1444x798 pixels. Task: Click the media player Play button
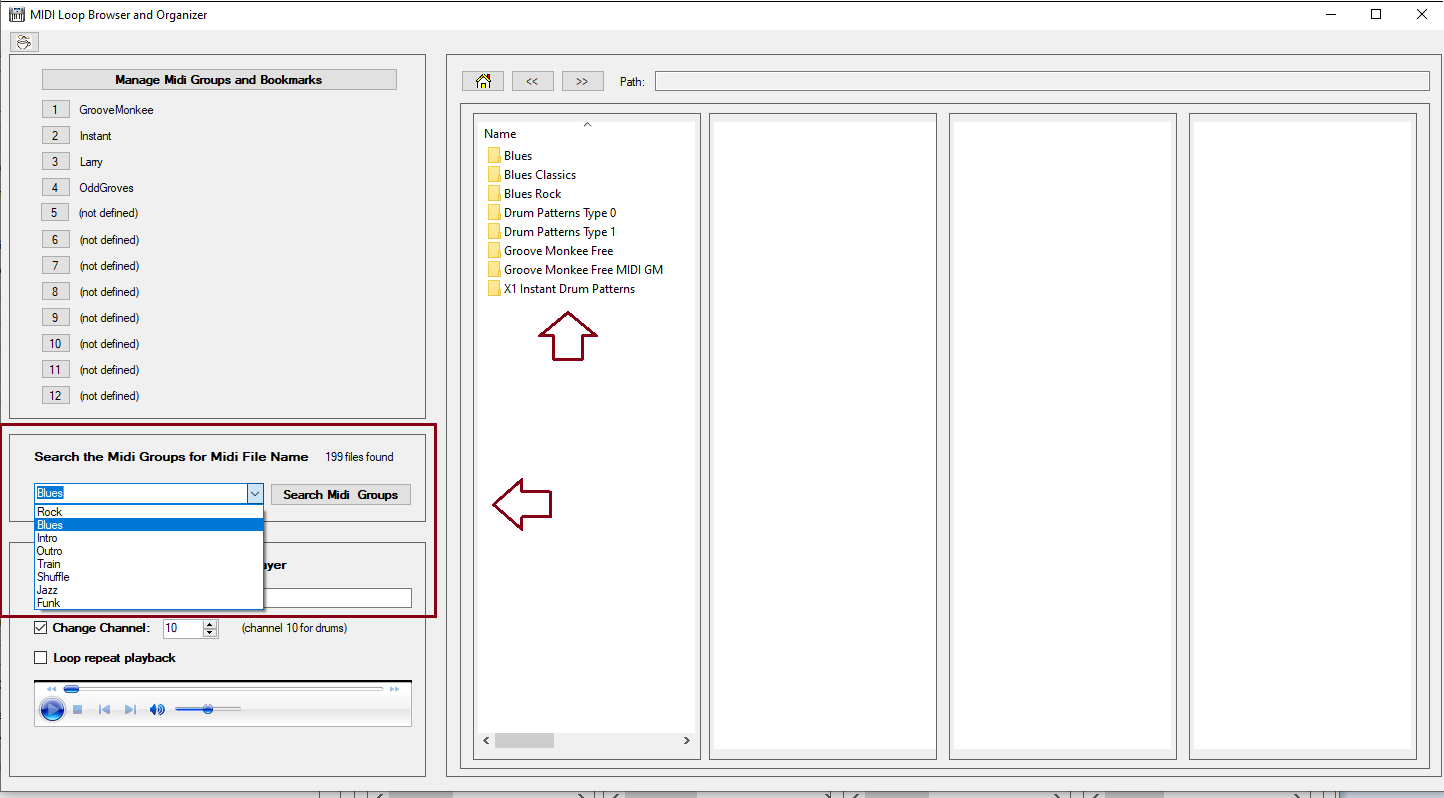click(52, 710)
